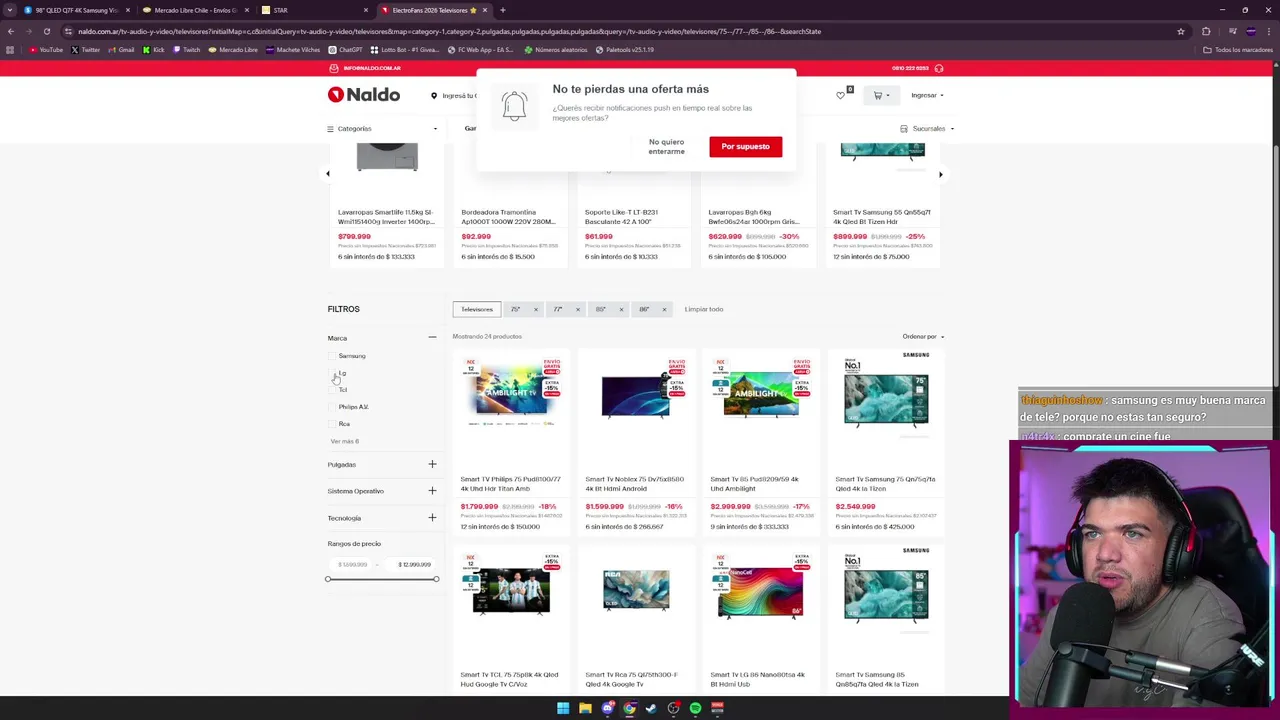This screenshot has width=1280, height=720.
Task: Open Smart TV Philips 75 Pud8100/77 product
Action: (x=511, y=483)
